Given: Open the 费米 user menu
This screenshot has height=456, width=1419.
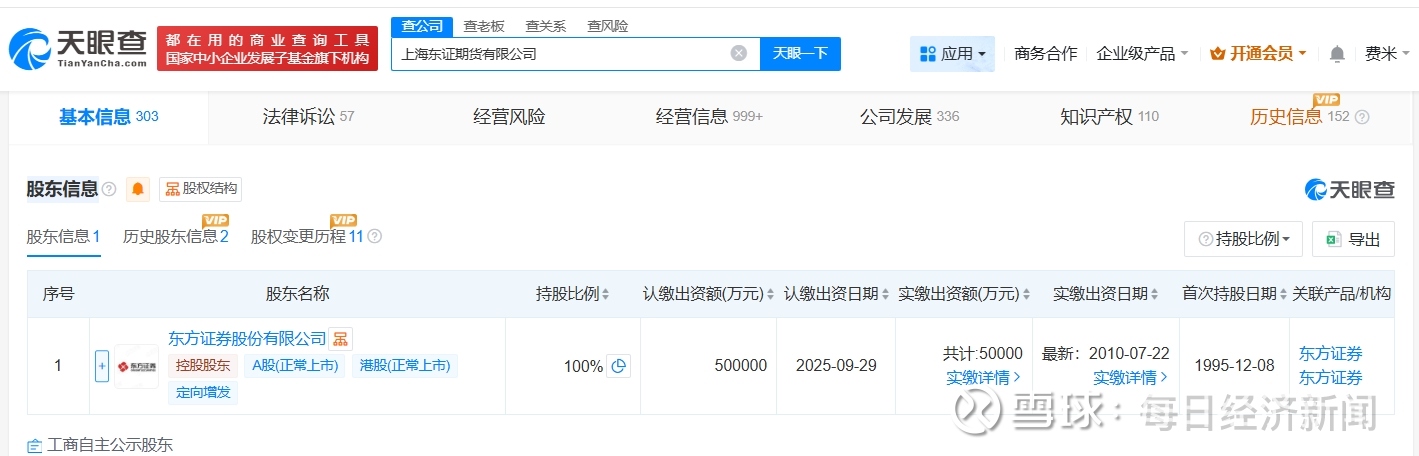Looking at the screenshot, I should coord(1387,54).
